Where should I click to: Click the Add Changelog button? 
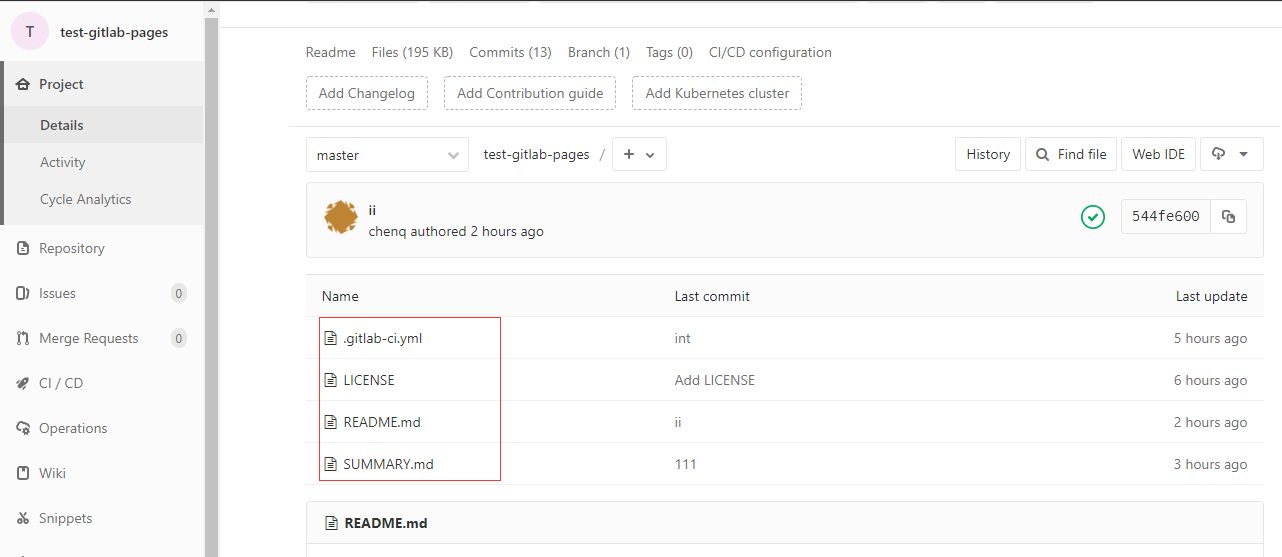coord(367,93)
